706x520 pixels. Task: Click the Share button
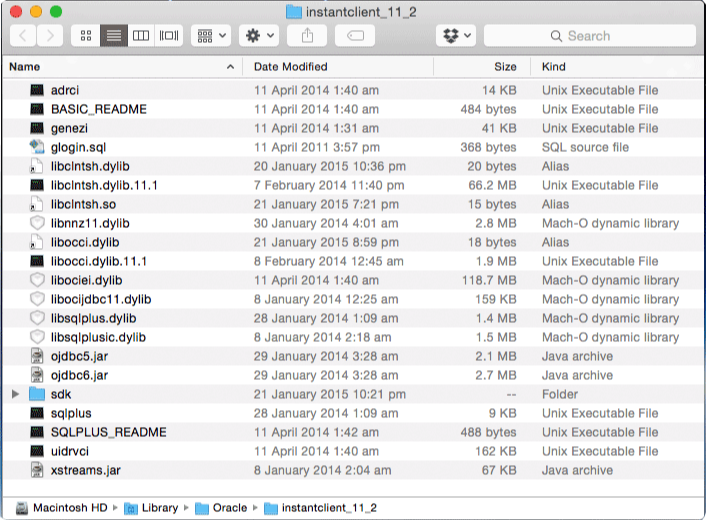click(307, 36)
